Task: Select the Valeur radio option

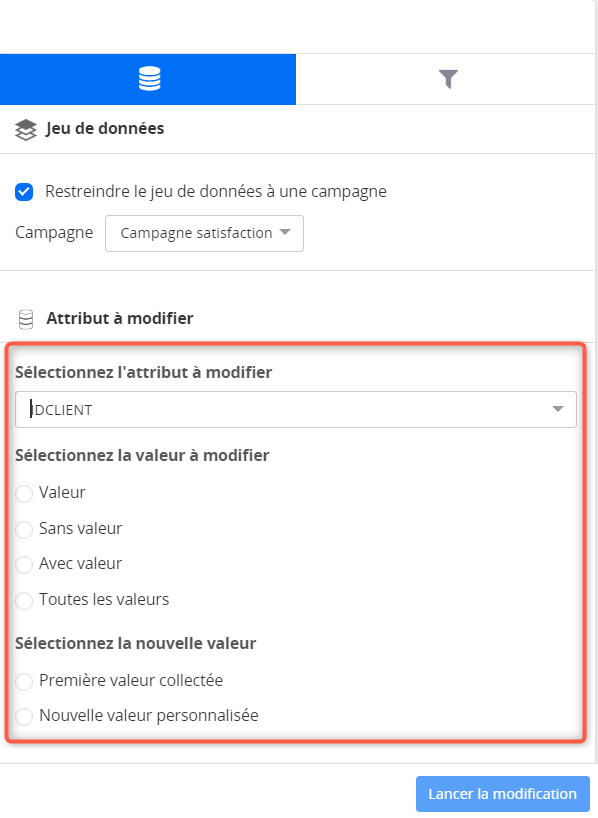Action: pos(24,494)
